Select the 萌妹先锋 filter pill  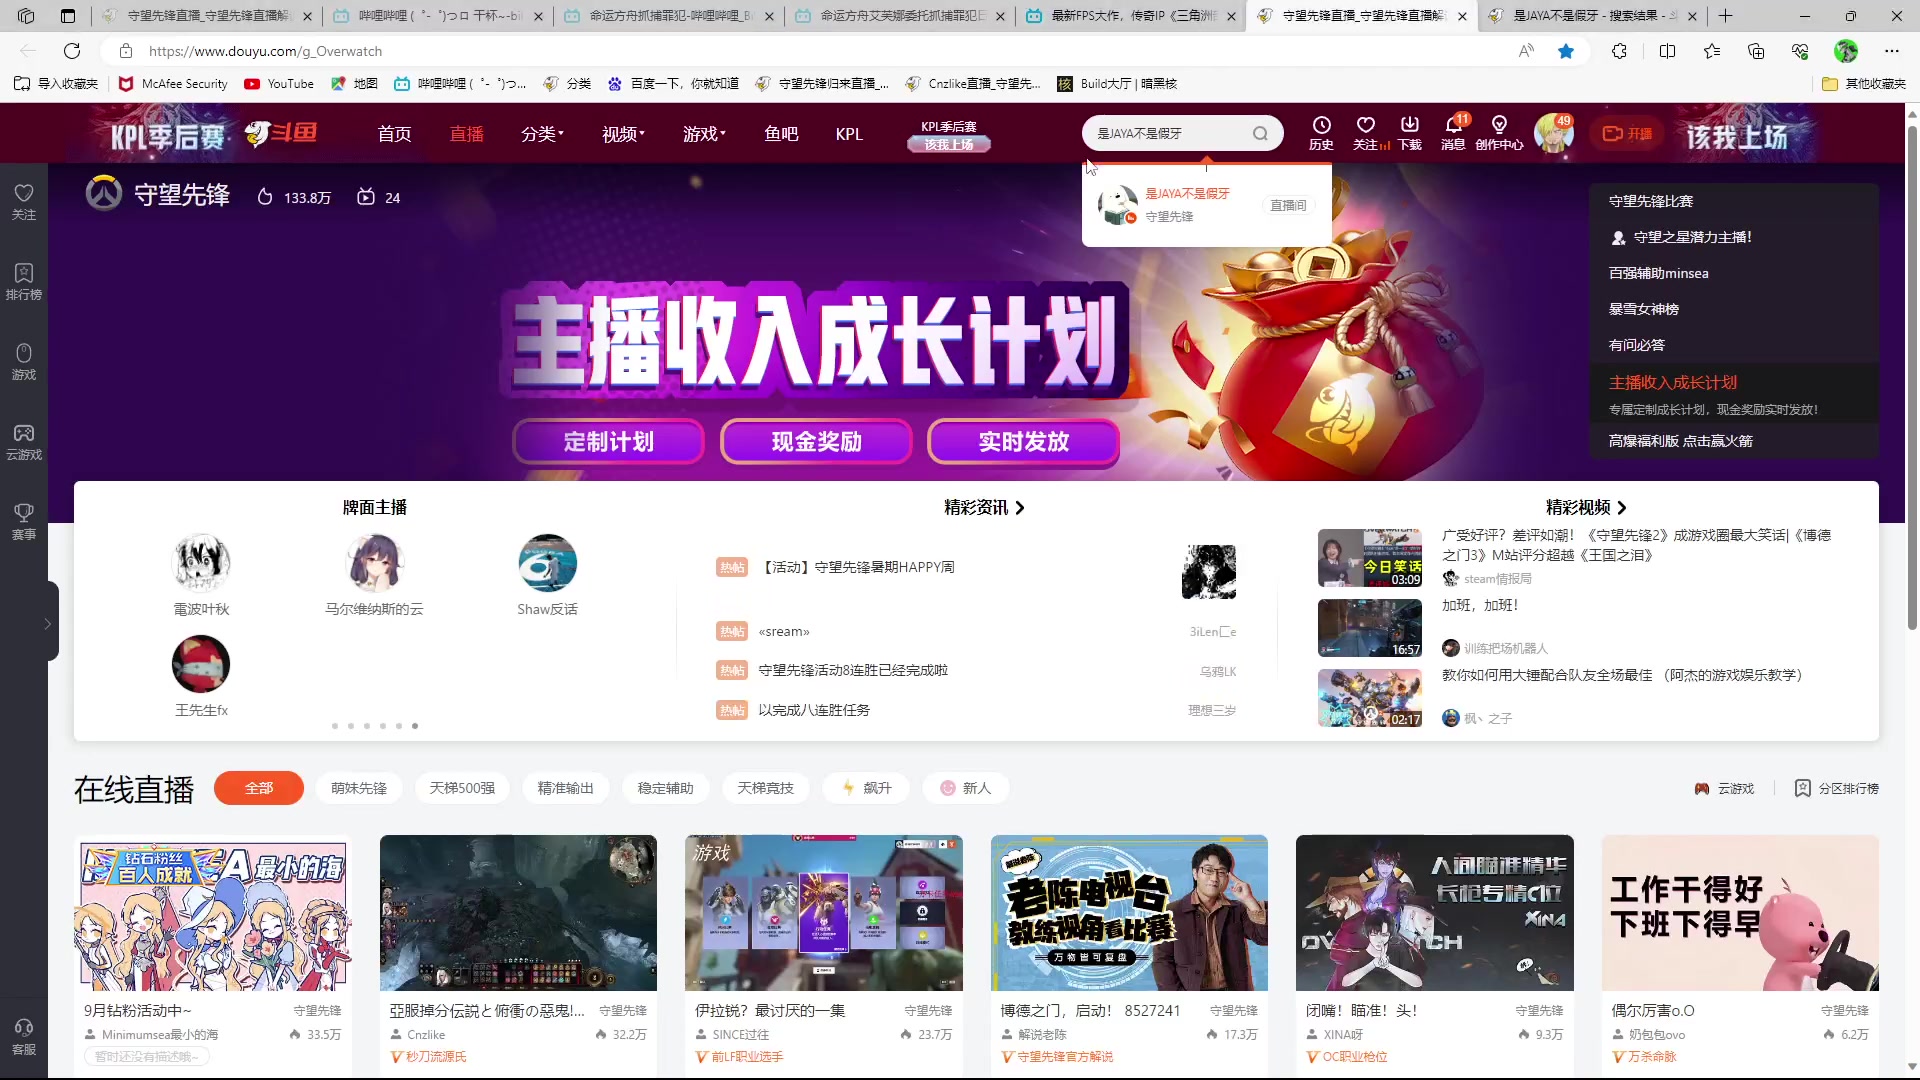pos(359,788)
